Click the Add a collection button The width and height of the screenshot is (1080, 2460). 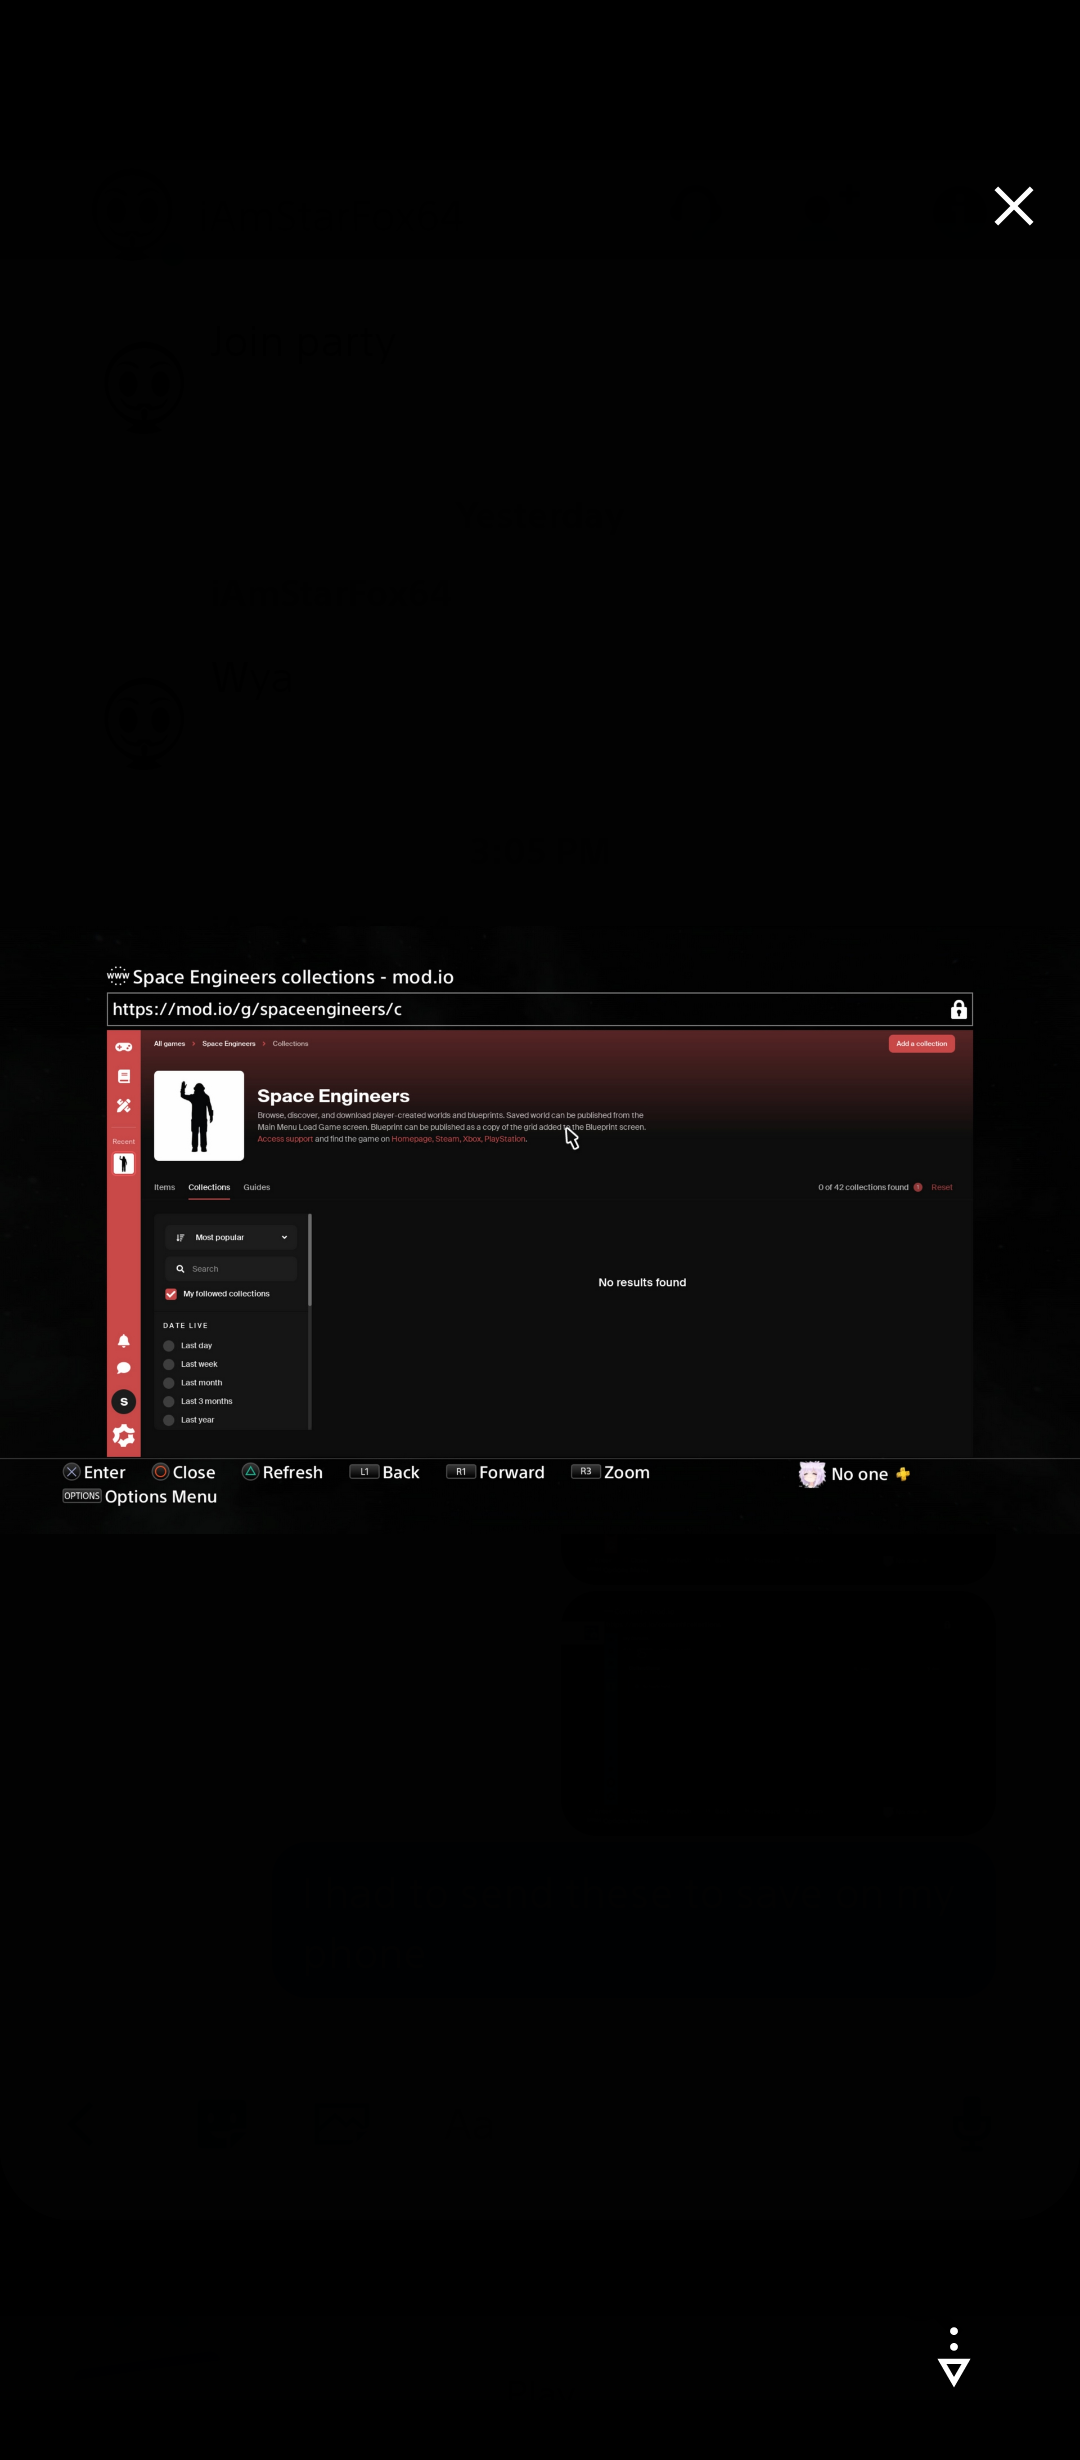pos(921,1044)
